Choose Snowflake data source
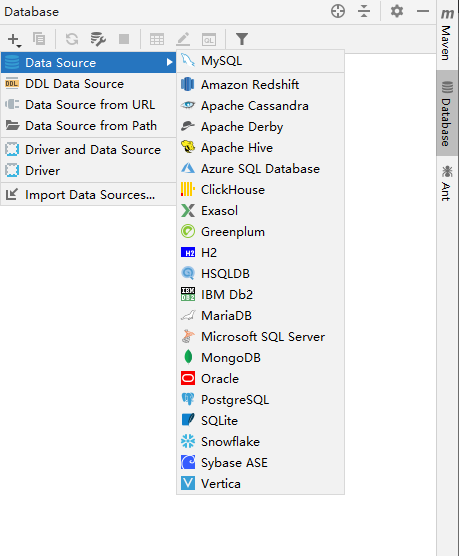The height and width of the screenshot is (556, 459). click(260, 441)
